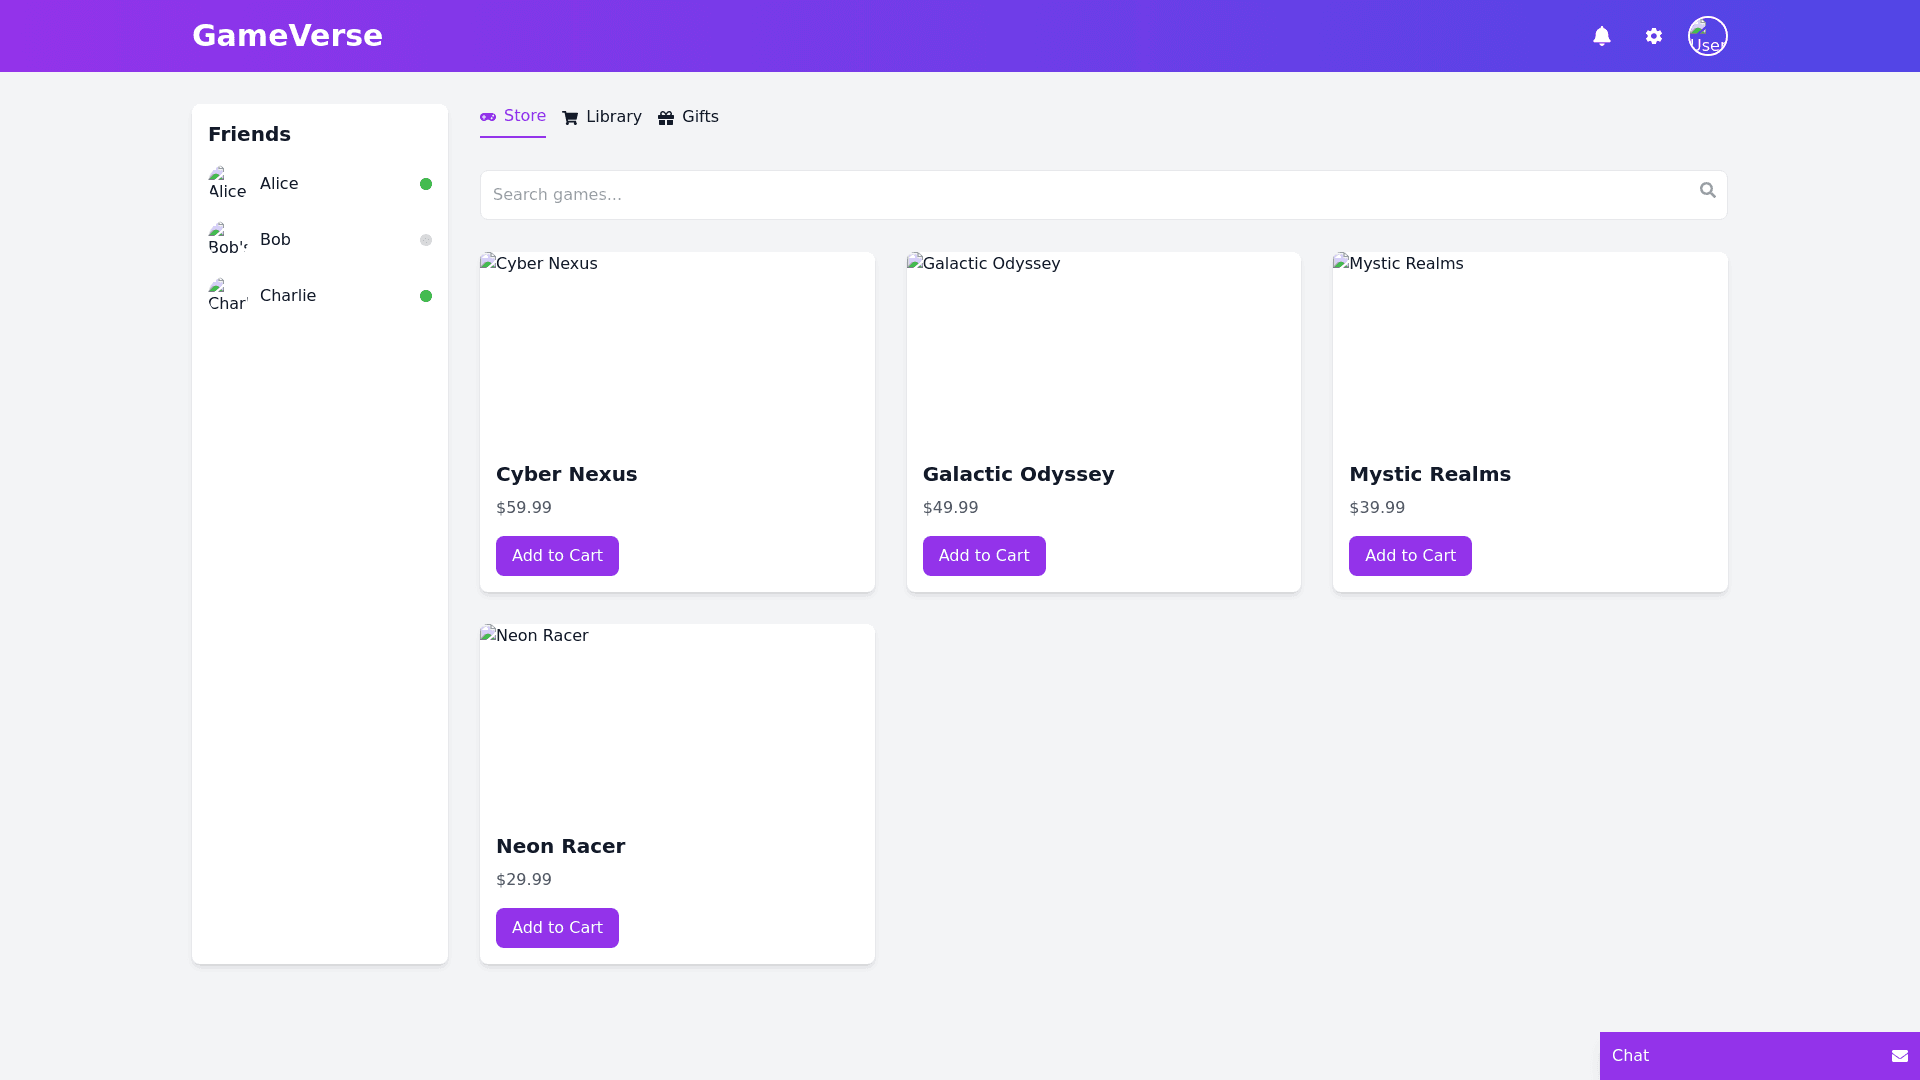This screenshot has width=1920, height=1080.
Task: Select the Store tab
Action: pyautogui.click(x=513, y=116)
